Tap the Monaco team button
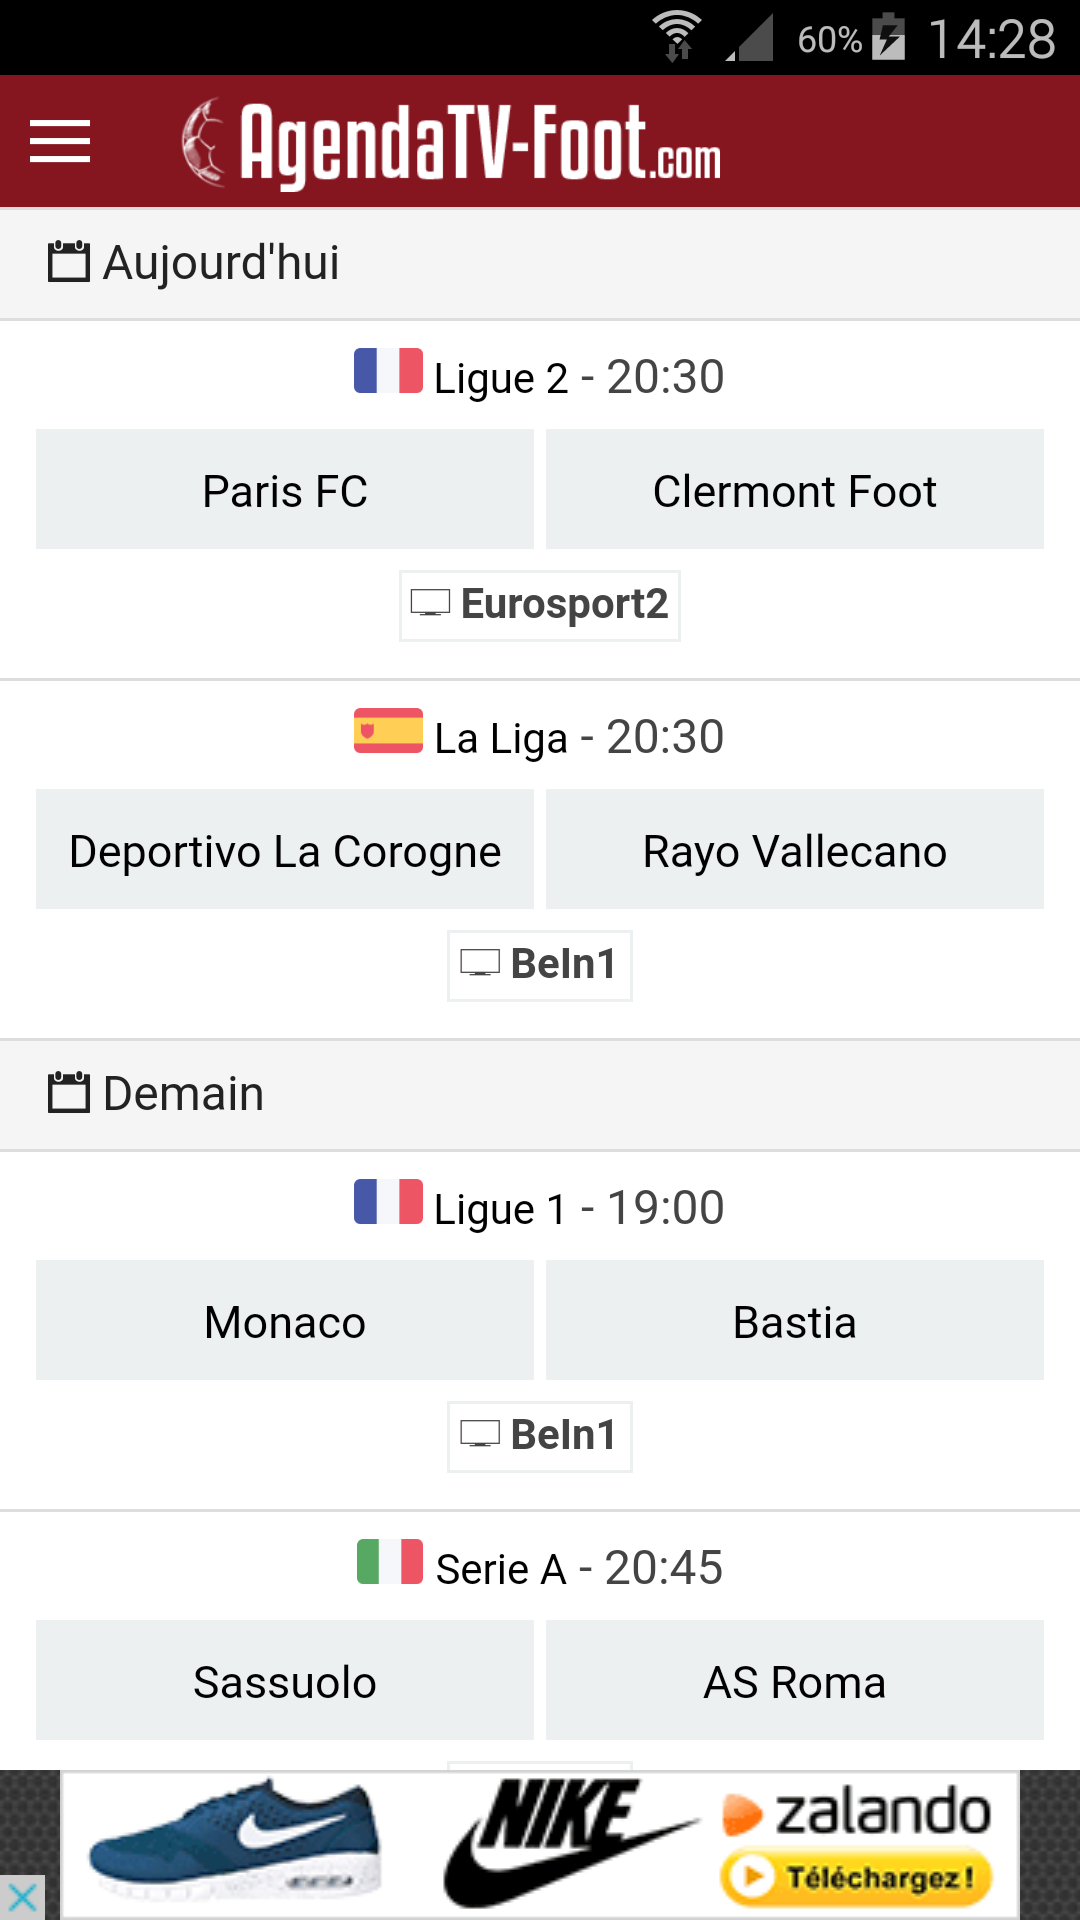The image size is (1080, 1920). 285,1321
